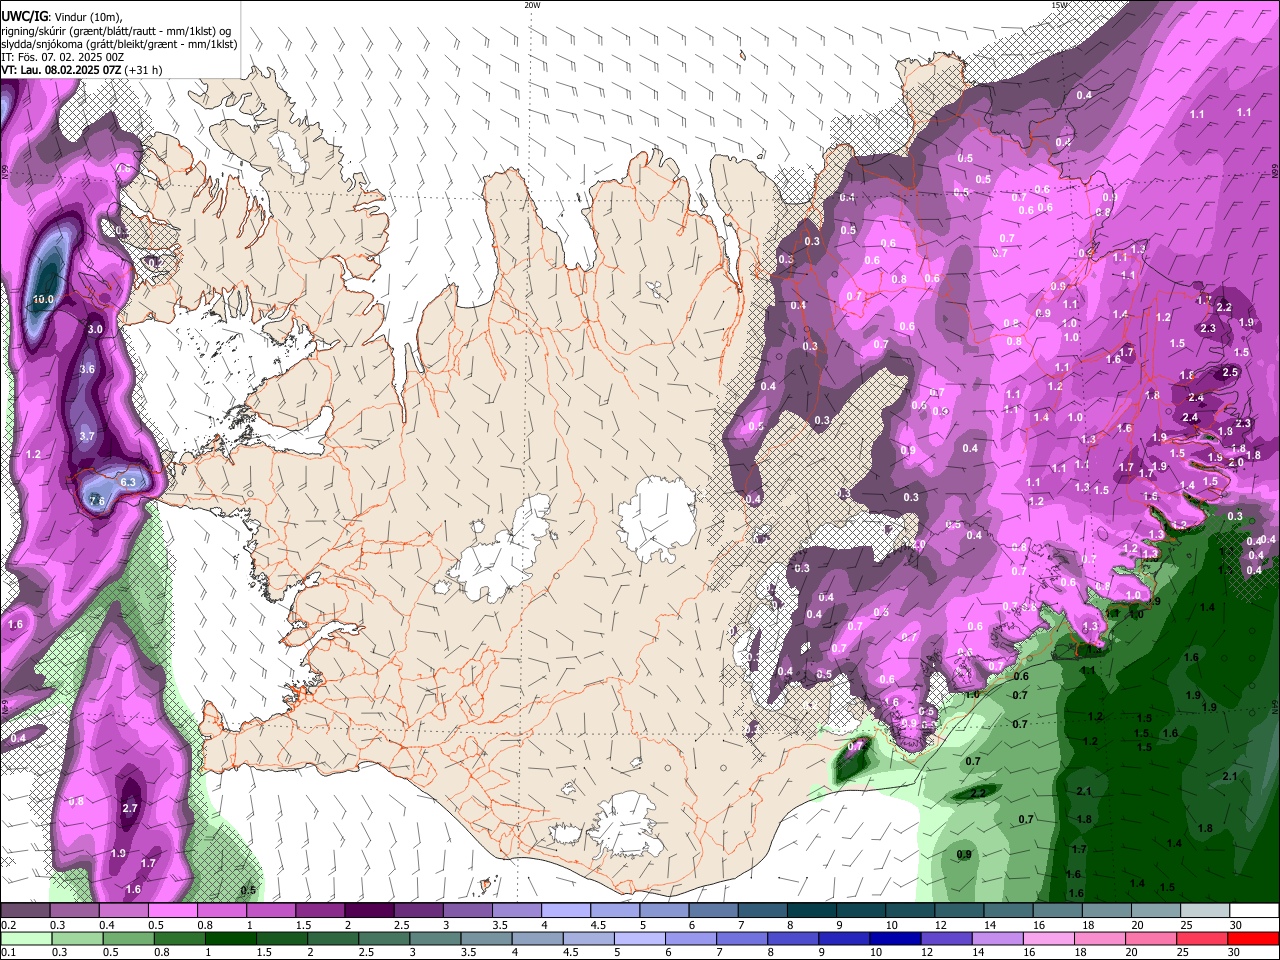This screenshot has height=960, width=1280.
Task: Click the 10.0 precipitation value on the map
Action: 43,299
